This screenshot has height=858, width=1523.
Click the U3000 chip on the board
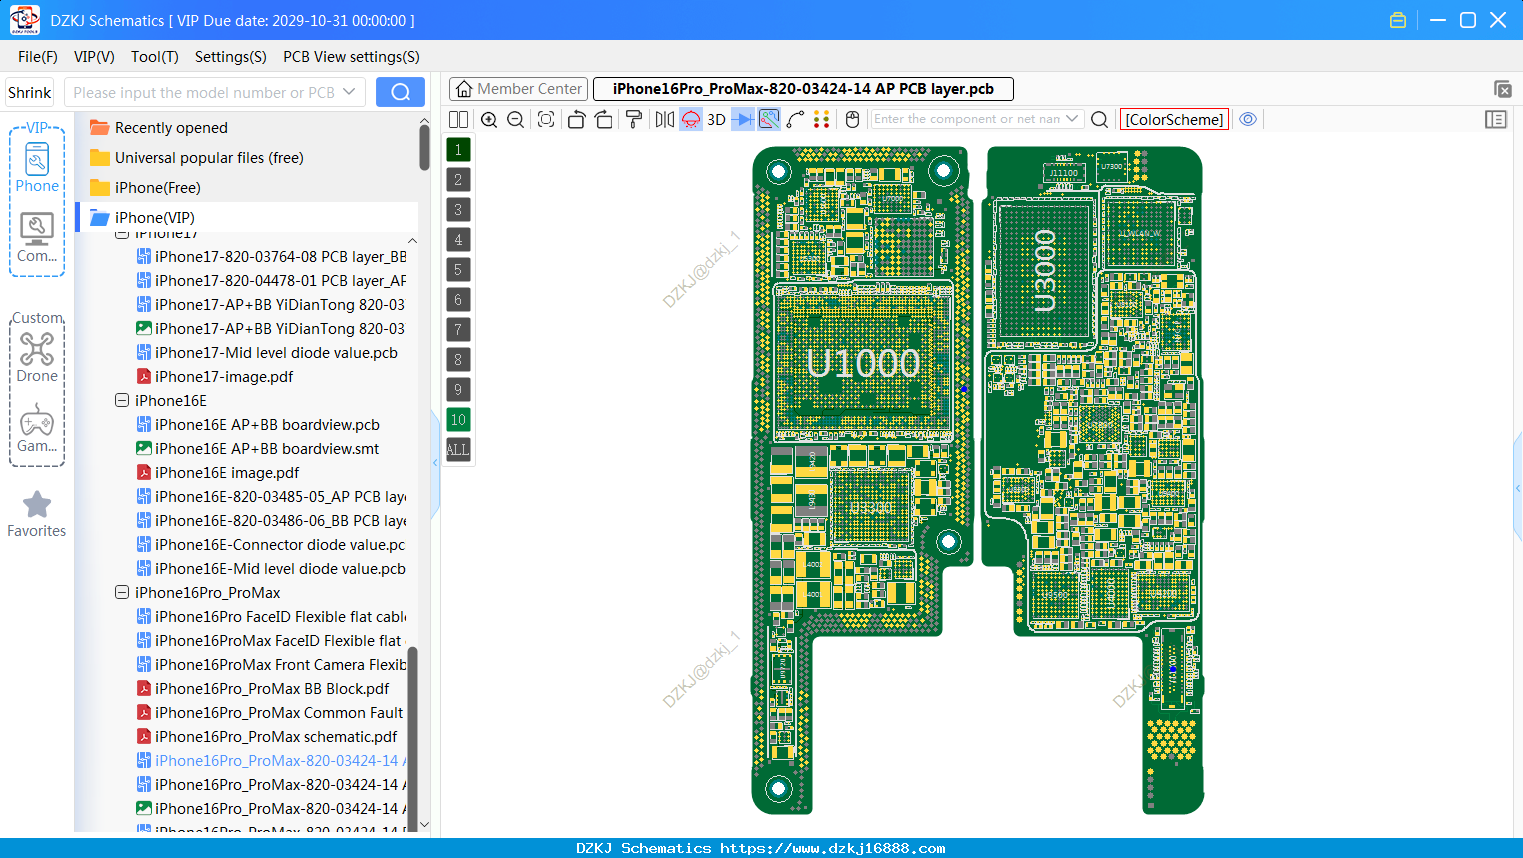tap(1045, 270)
